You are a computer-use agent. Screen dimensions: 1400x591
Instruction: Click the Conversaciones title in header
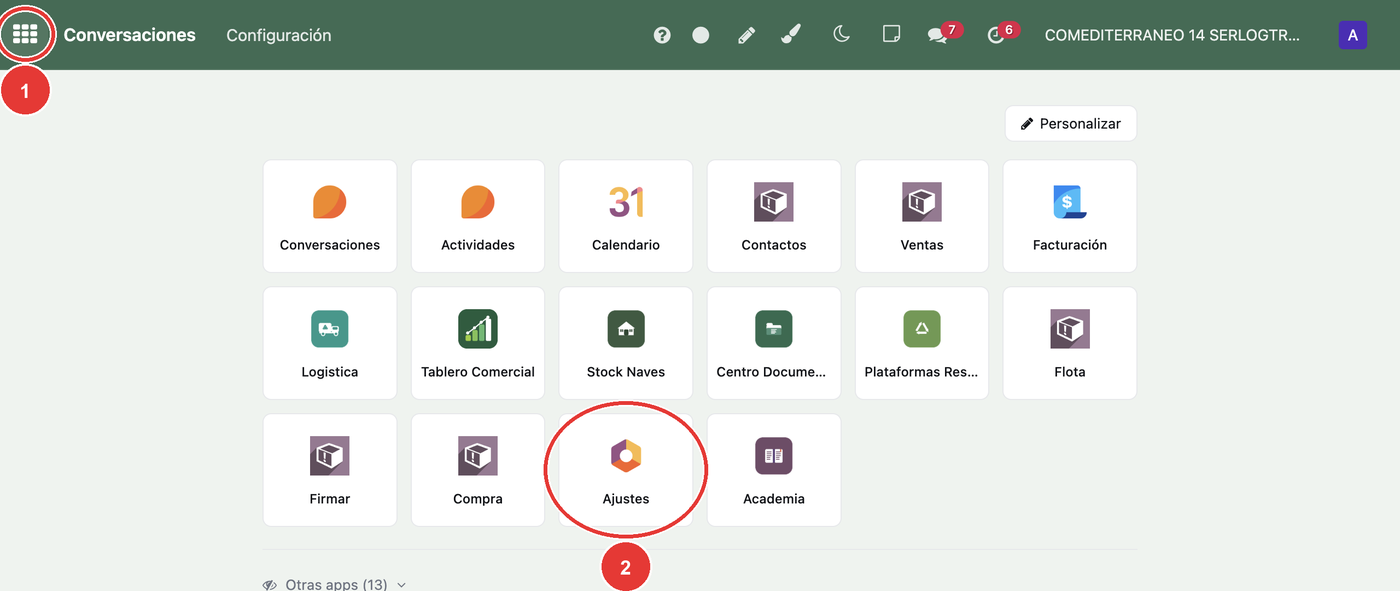click(130, 35)
